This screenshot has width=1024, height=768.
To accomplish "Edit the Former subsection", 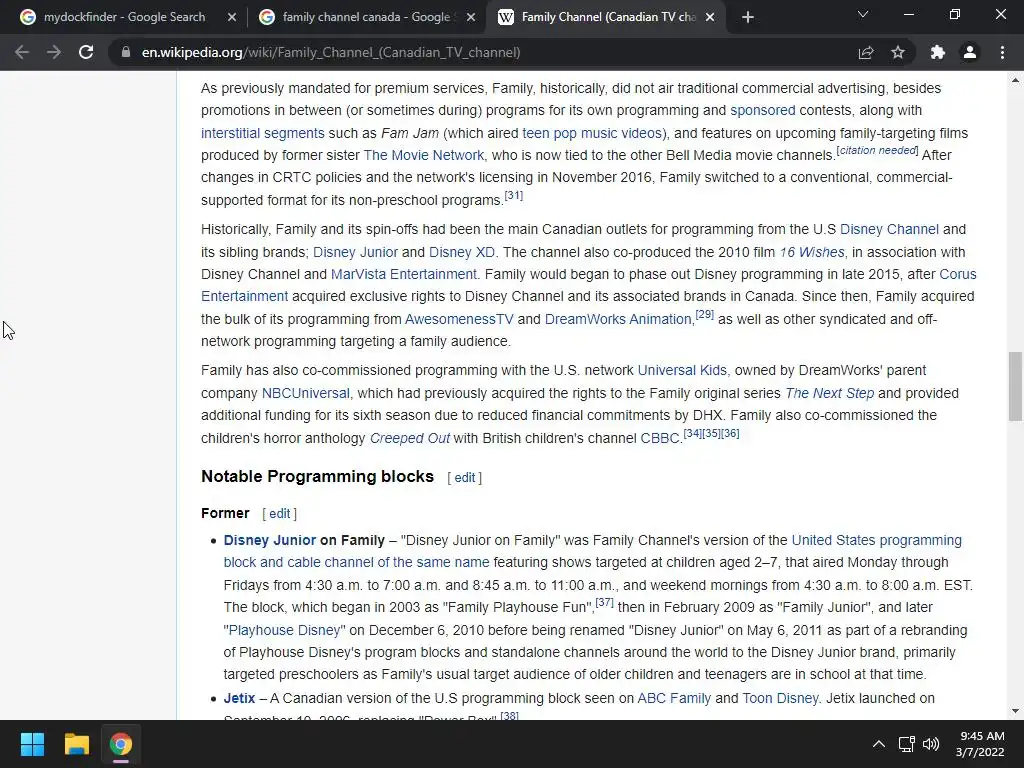I will pos(280,514).
